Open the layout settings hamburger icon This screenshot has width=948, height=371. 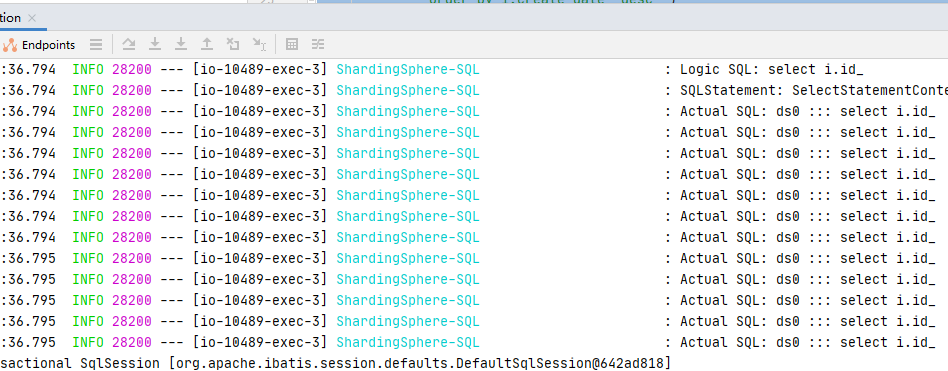tap(96, 44)
